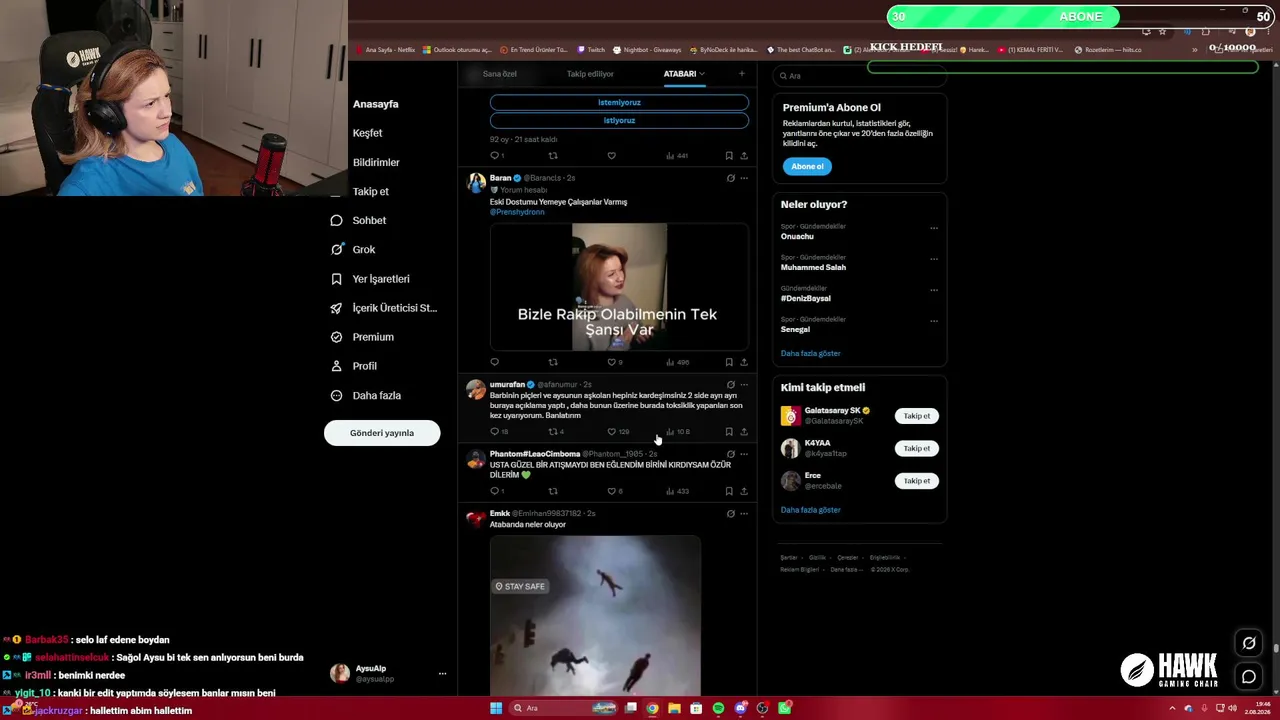Like the poll post with heart icon
Image resolution: width=1280 pixels, height=720 pixels.
pos(612,156)
